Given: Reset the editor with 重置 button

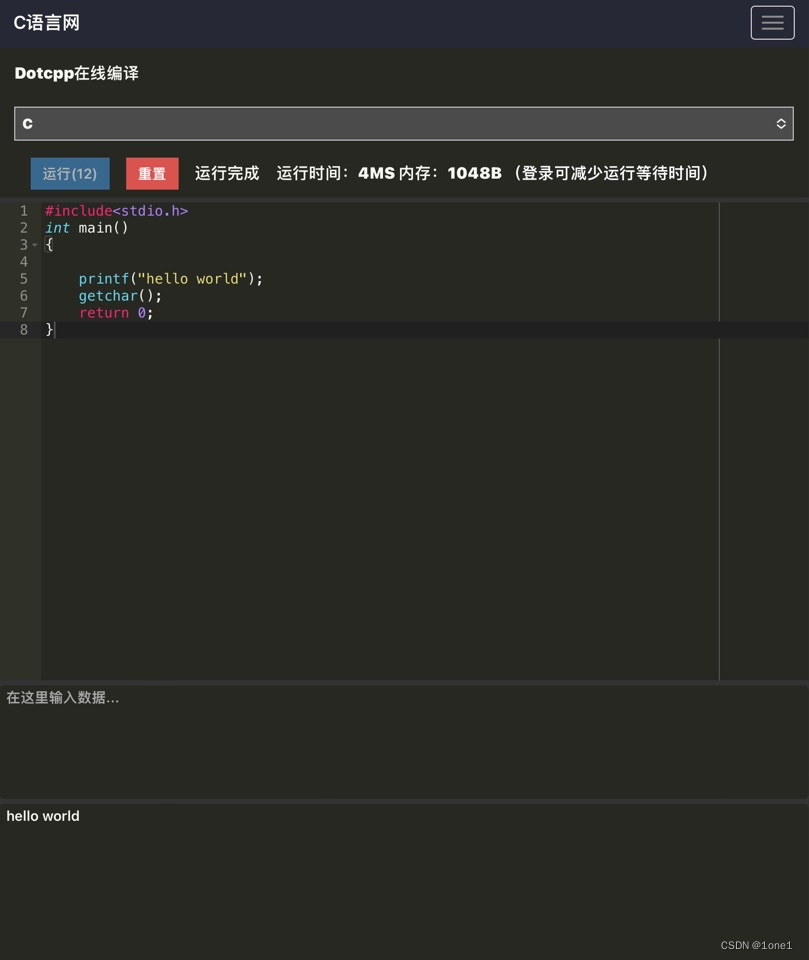Looking at the screenshot, I should tap(152, 173).
